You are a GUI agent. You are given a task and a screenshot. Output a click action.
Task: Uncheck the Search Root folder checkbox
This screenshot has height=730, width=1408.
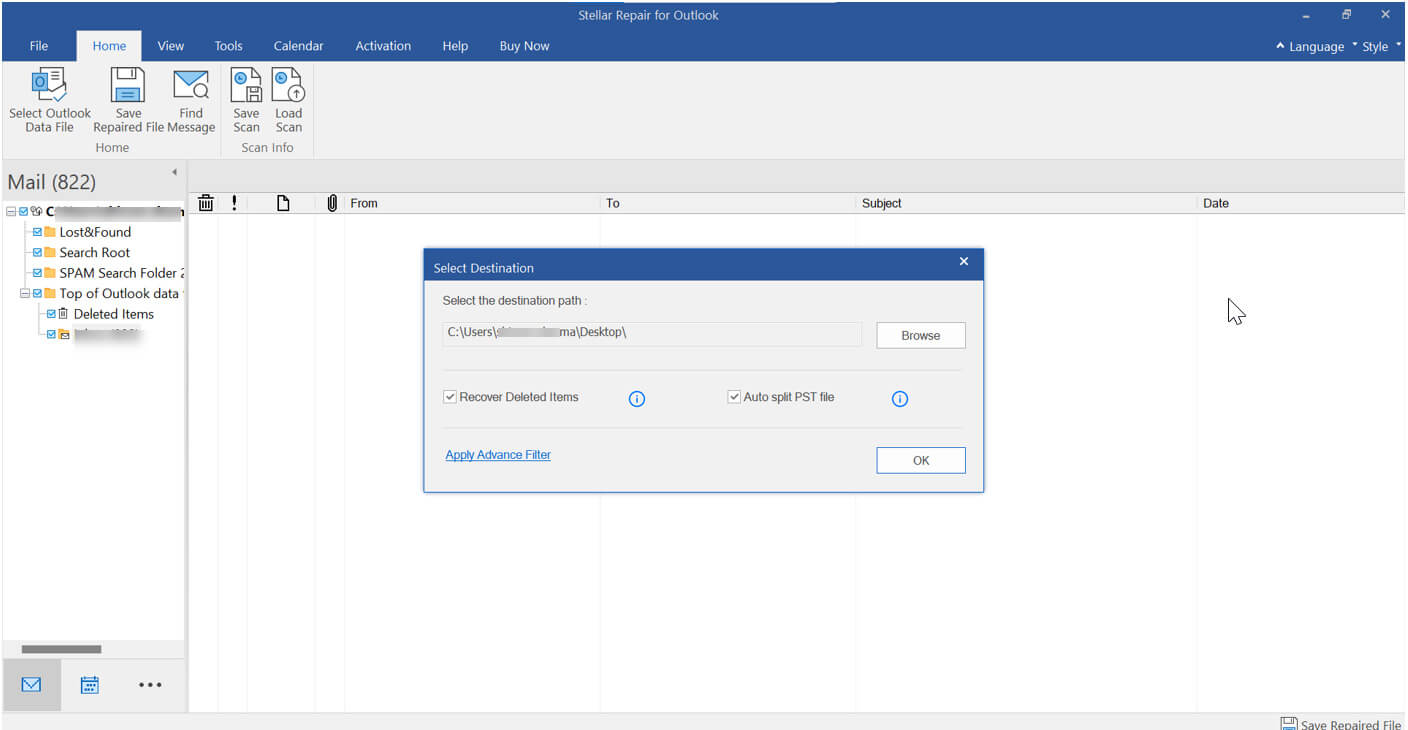[x=37, y=252]
